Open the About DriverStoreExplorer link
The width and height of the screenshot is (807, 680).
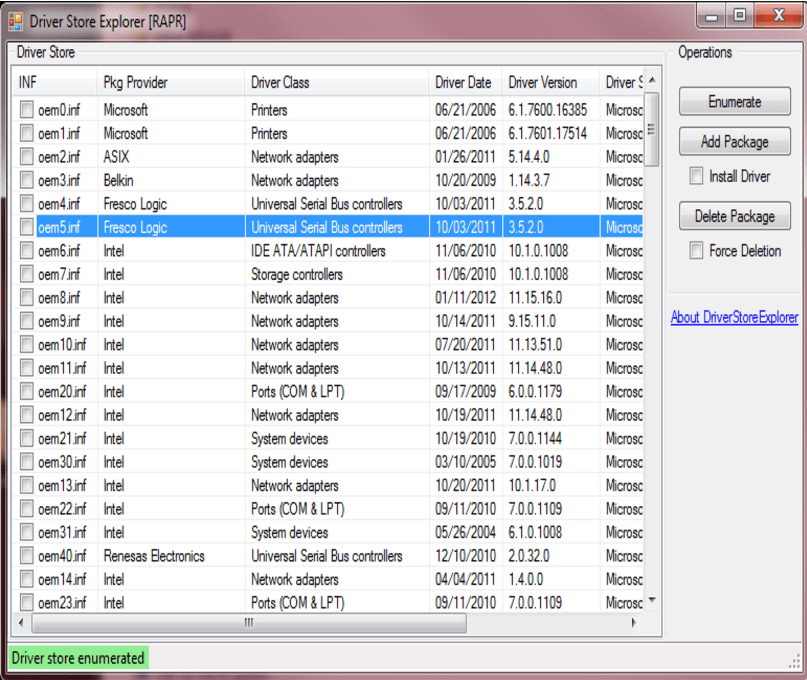click(734, 317)
